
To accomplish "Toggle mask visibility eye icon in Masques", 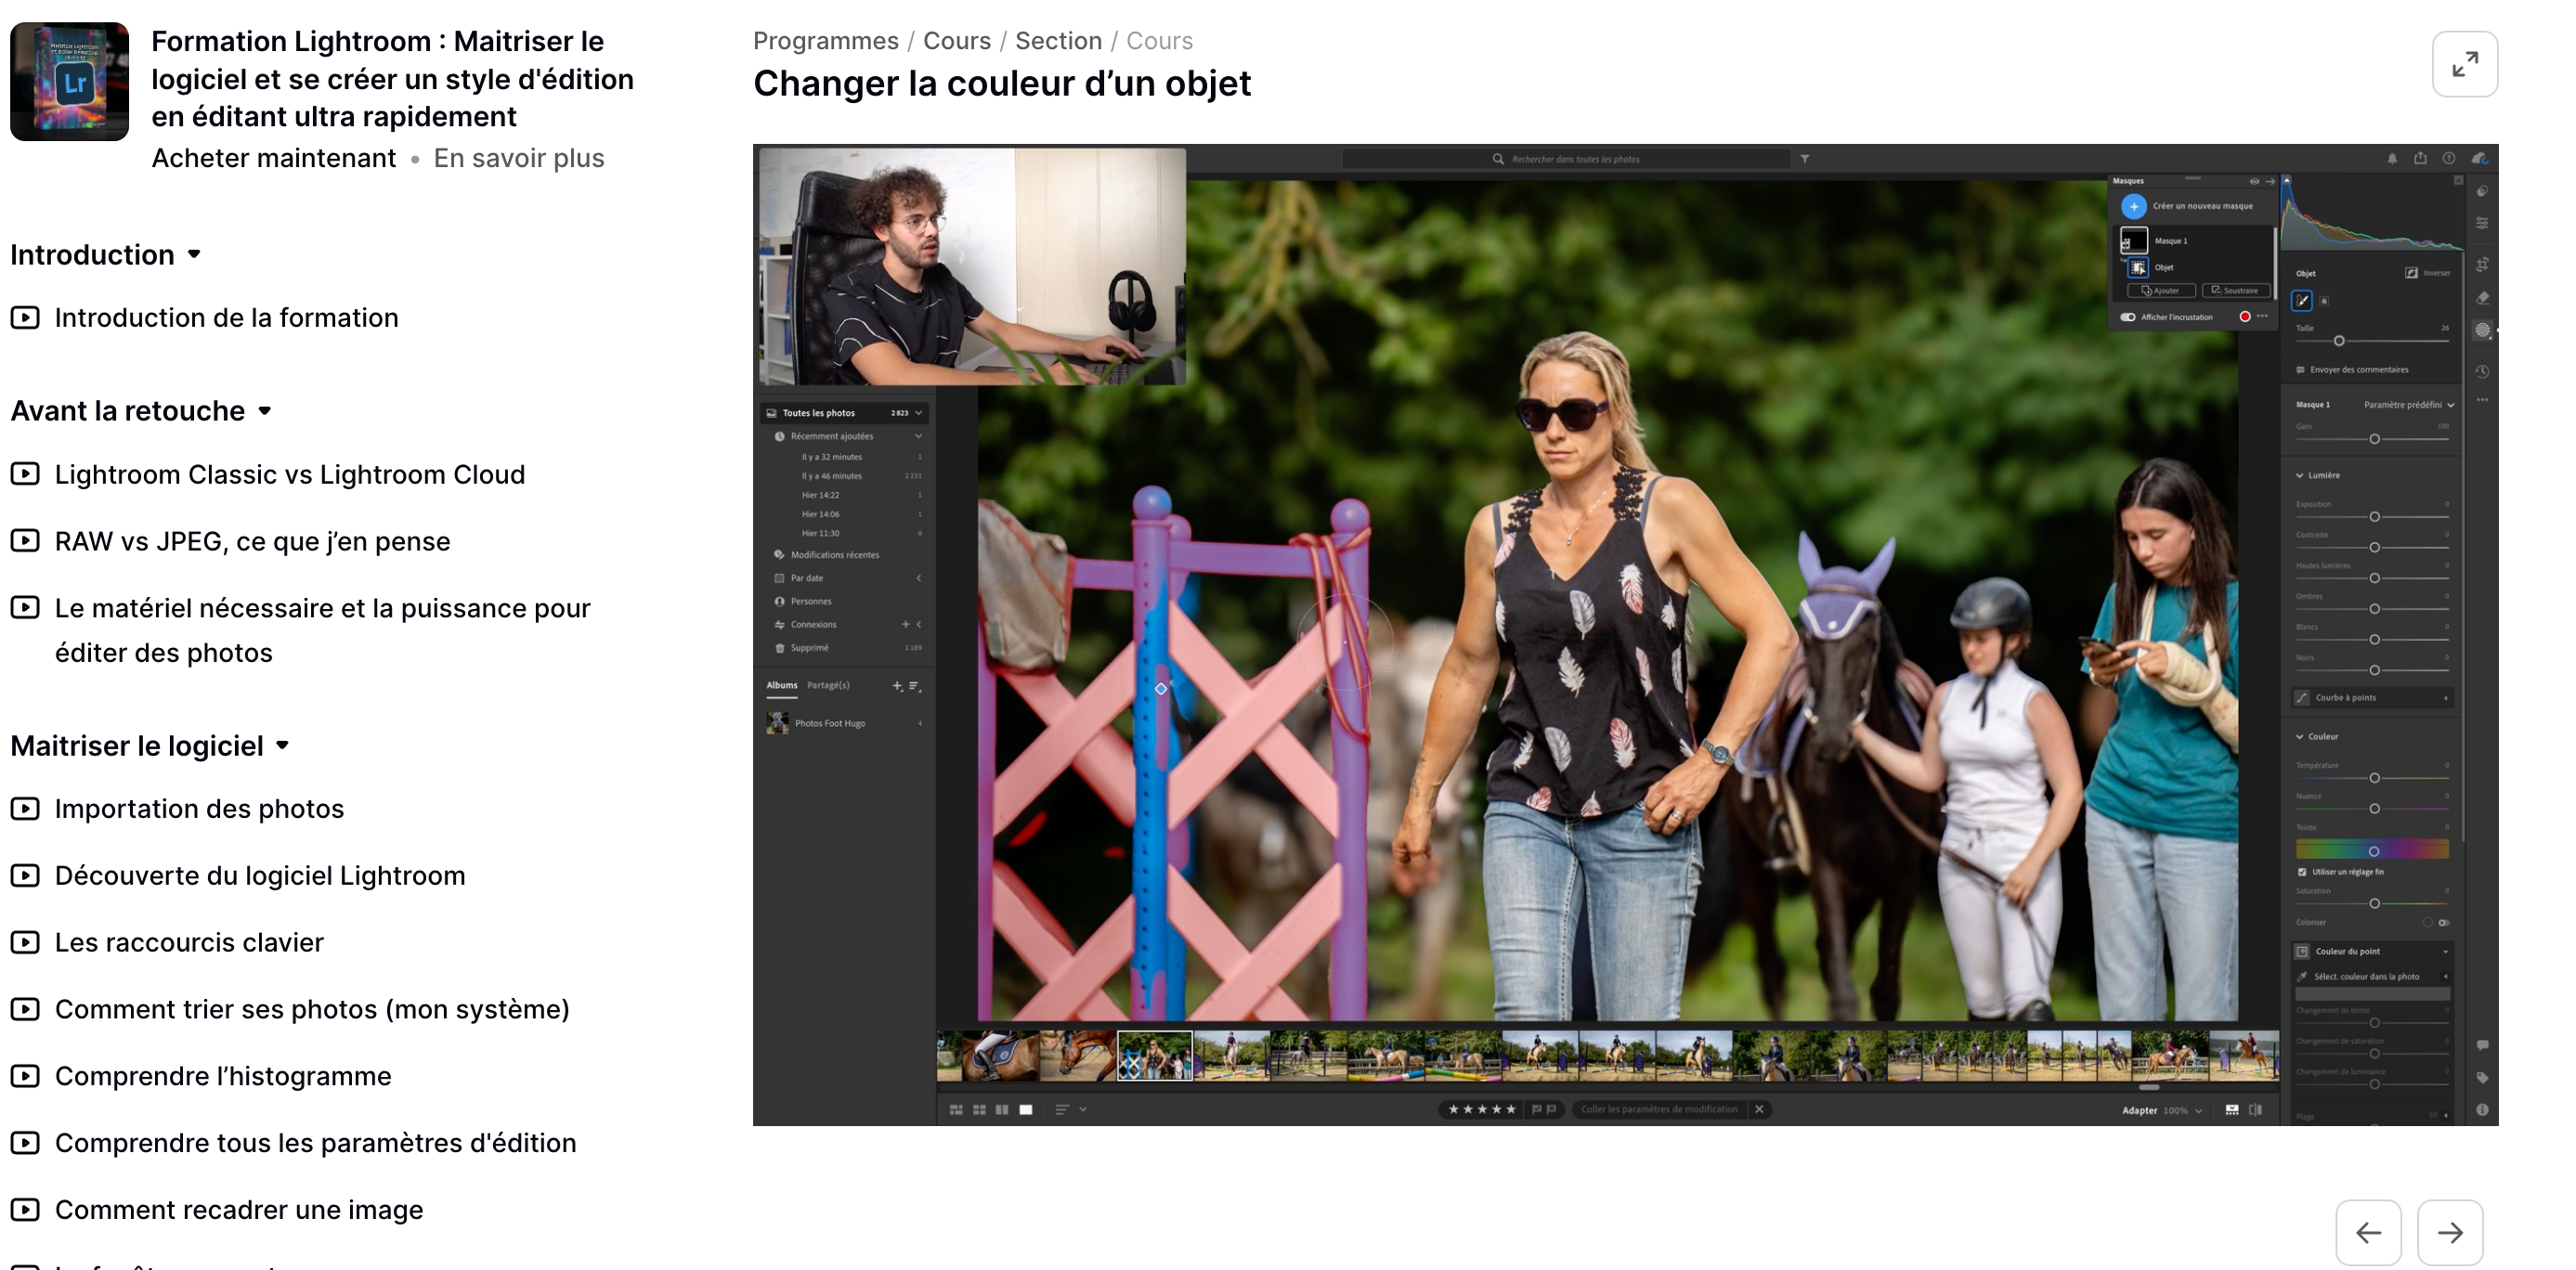I will 2254,181.
